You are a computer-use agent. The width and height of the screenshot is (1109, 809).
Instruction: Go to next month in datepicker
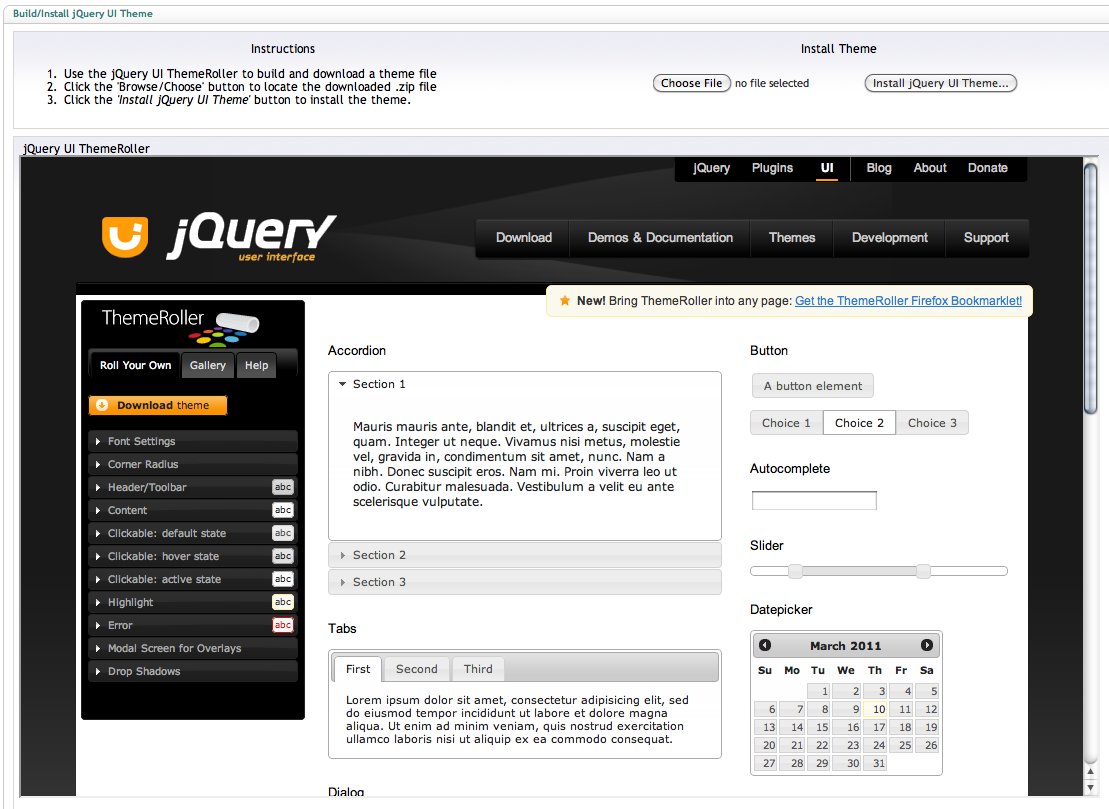927,645
